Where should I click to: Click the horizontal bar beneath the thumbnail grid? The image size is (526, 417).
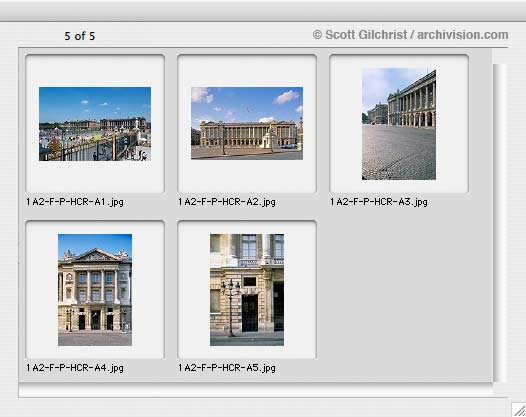[256, 390]
